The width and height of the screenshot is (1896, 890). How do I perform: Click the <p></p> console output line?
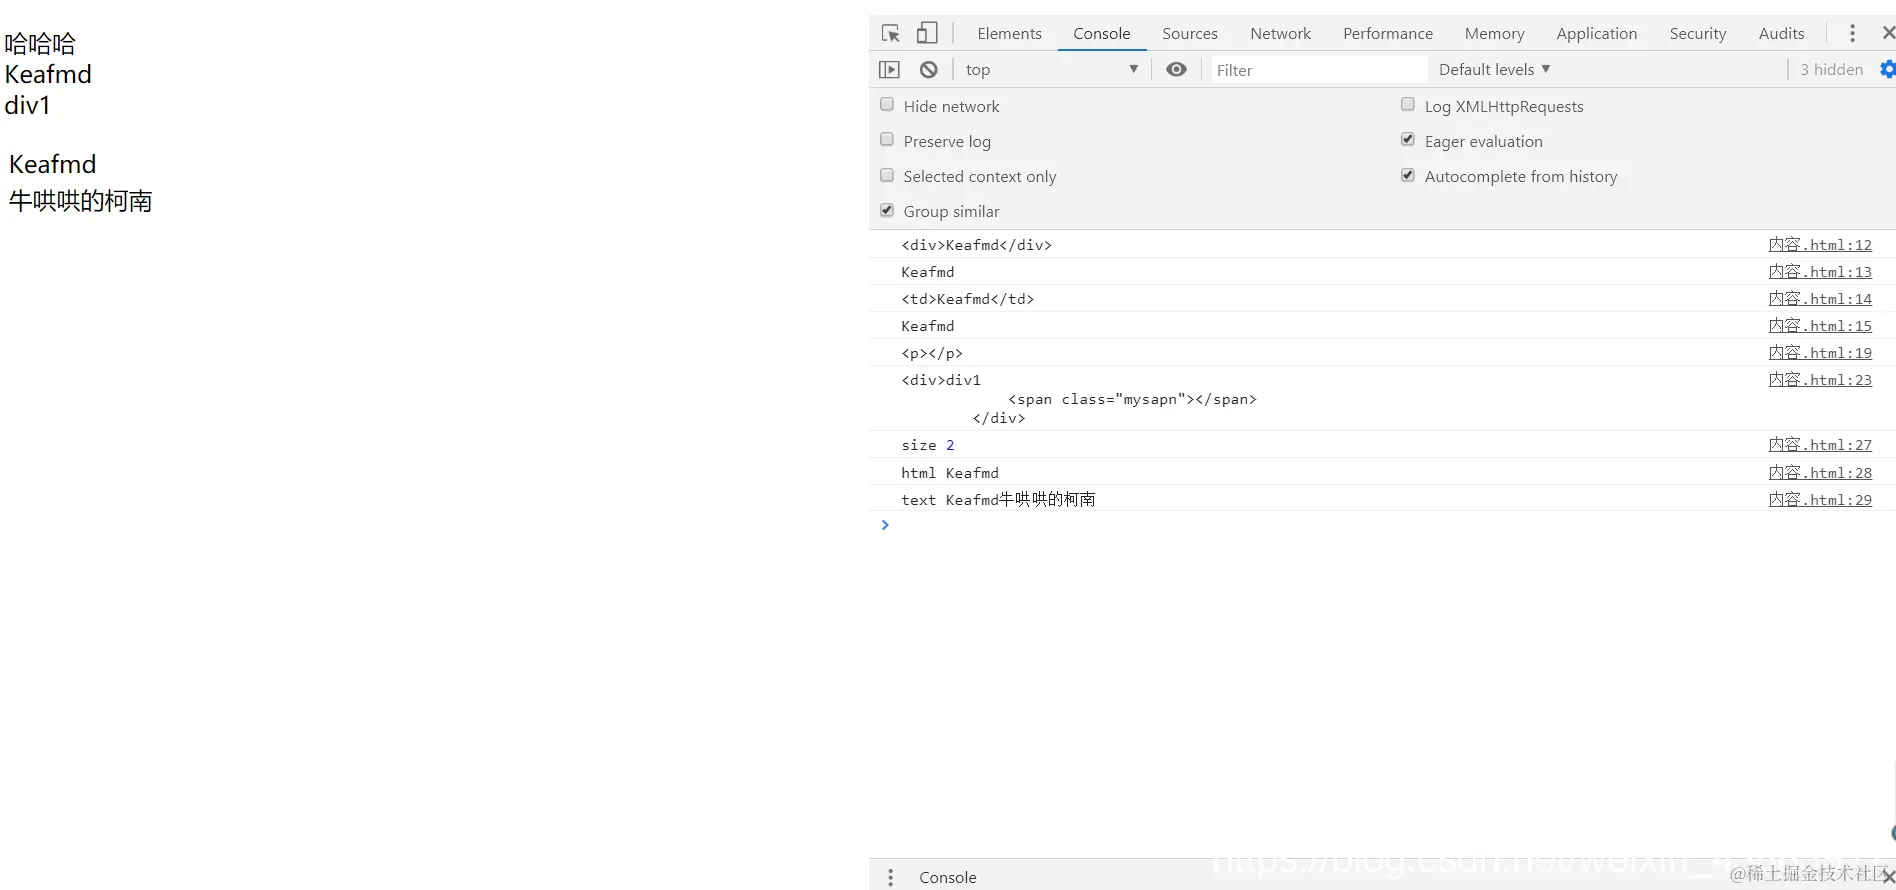(x=932, y=352)
